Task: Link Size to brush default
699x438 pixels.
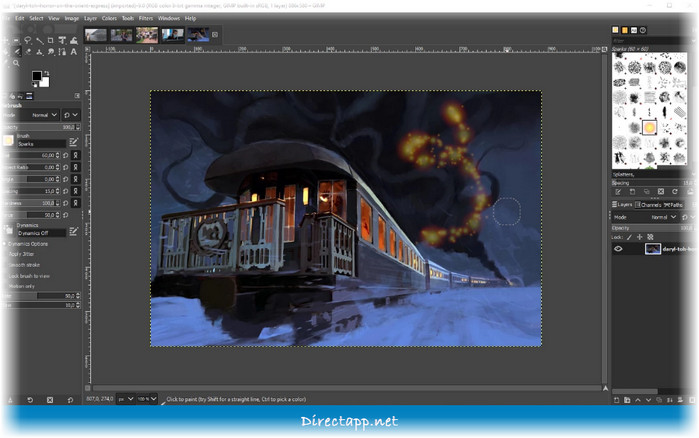Action: (x=75, y=155)
